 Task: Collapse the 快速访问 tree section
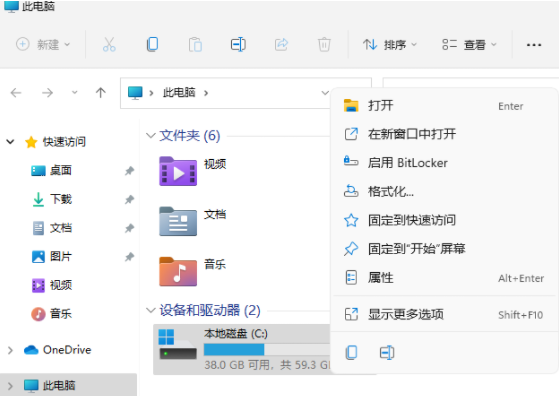coord(10,142)
